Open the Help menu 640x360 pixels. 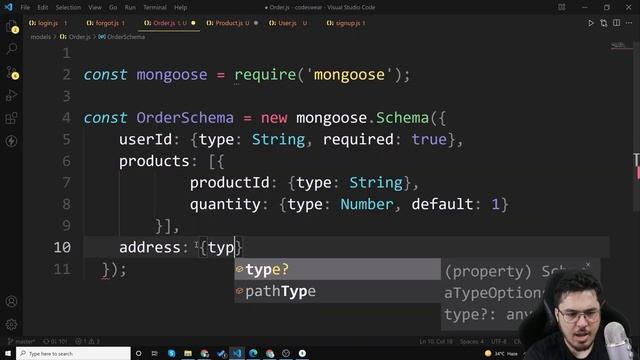[x=180, y=7]
